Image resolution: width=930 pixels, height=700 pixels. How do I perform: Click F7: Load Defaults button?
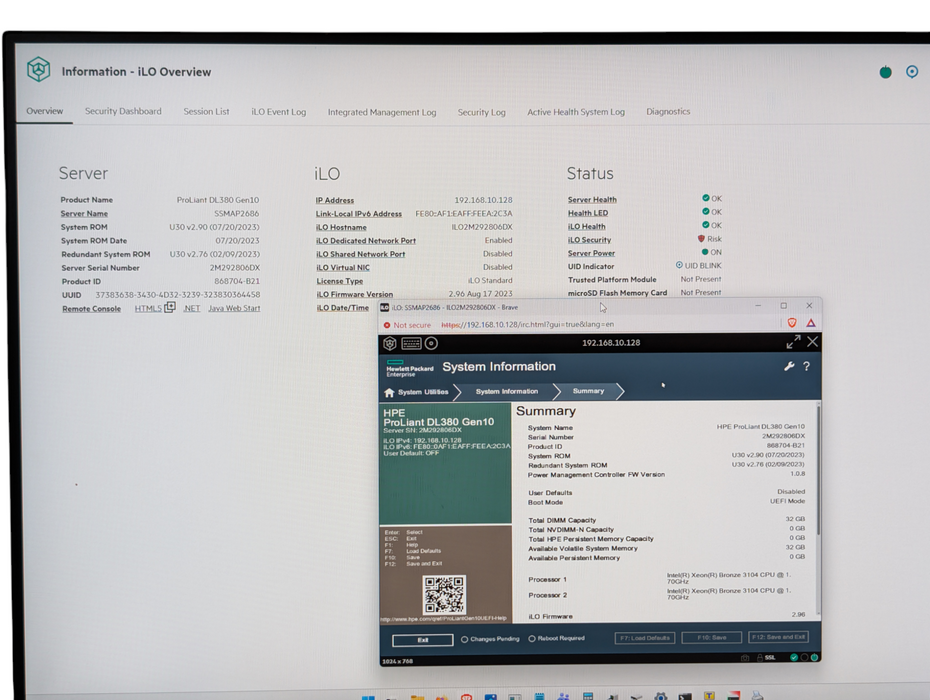(645, 638)
